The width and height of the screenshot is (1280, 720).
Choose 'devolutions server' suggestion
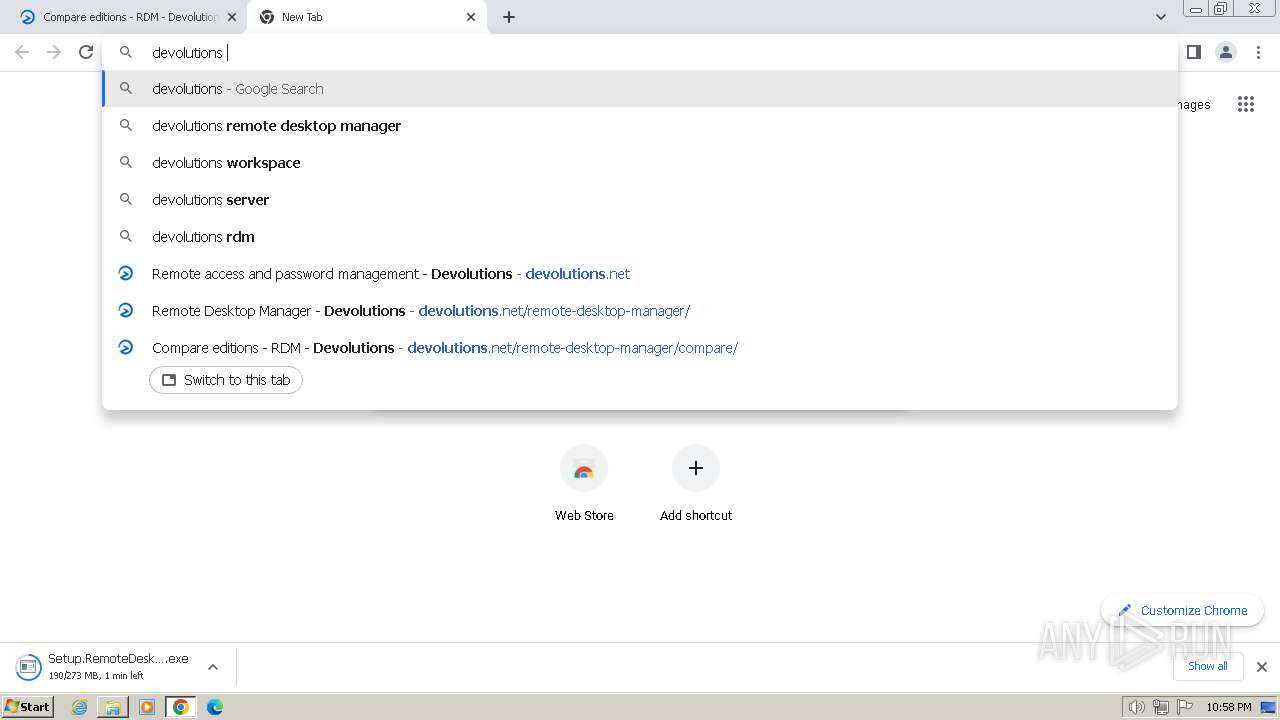(640, 200)
